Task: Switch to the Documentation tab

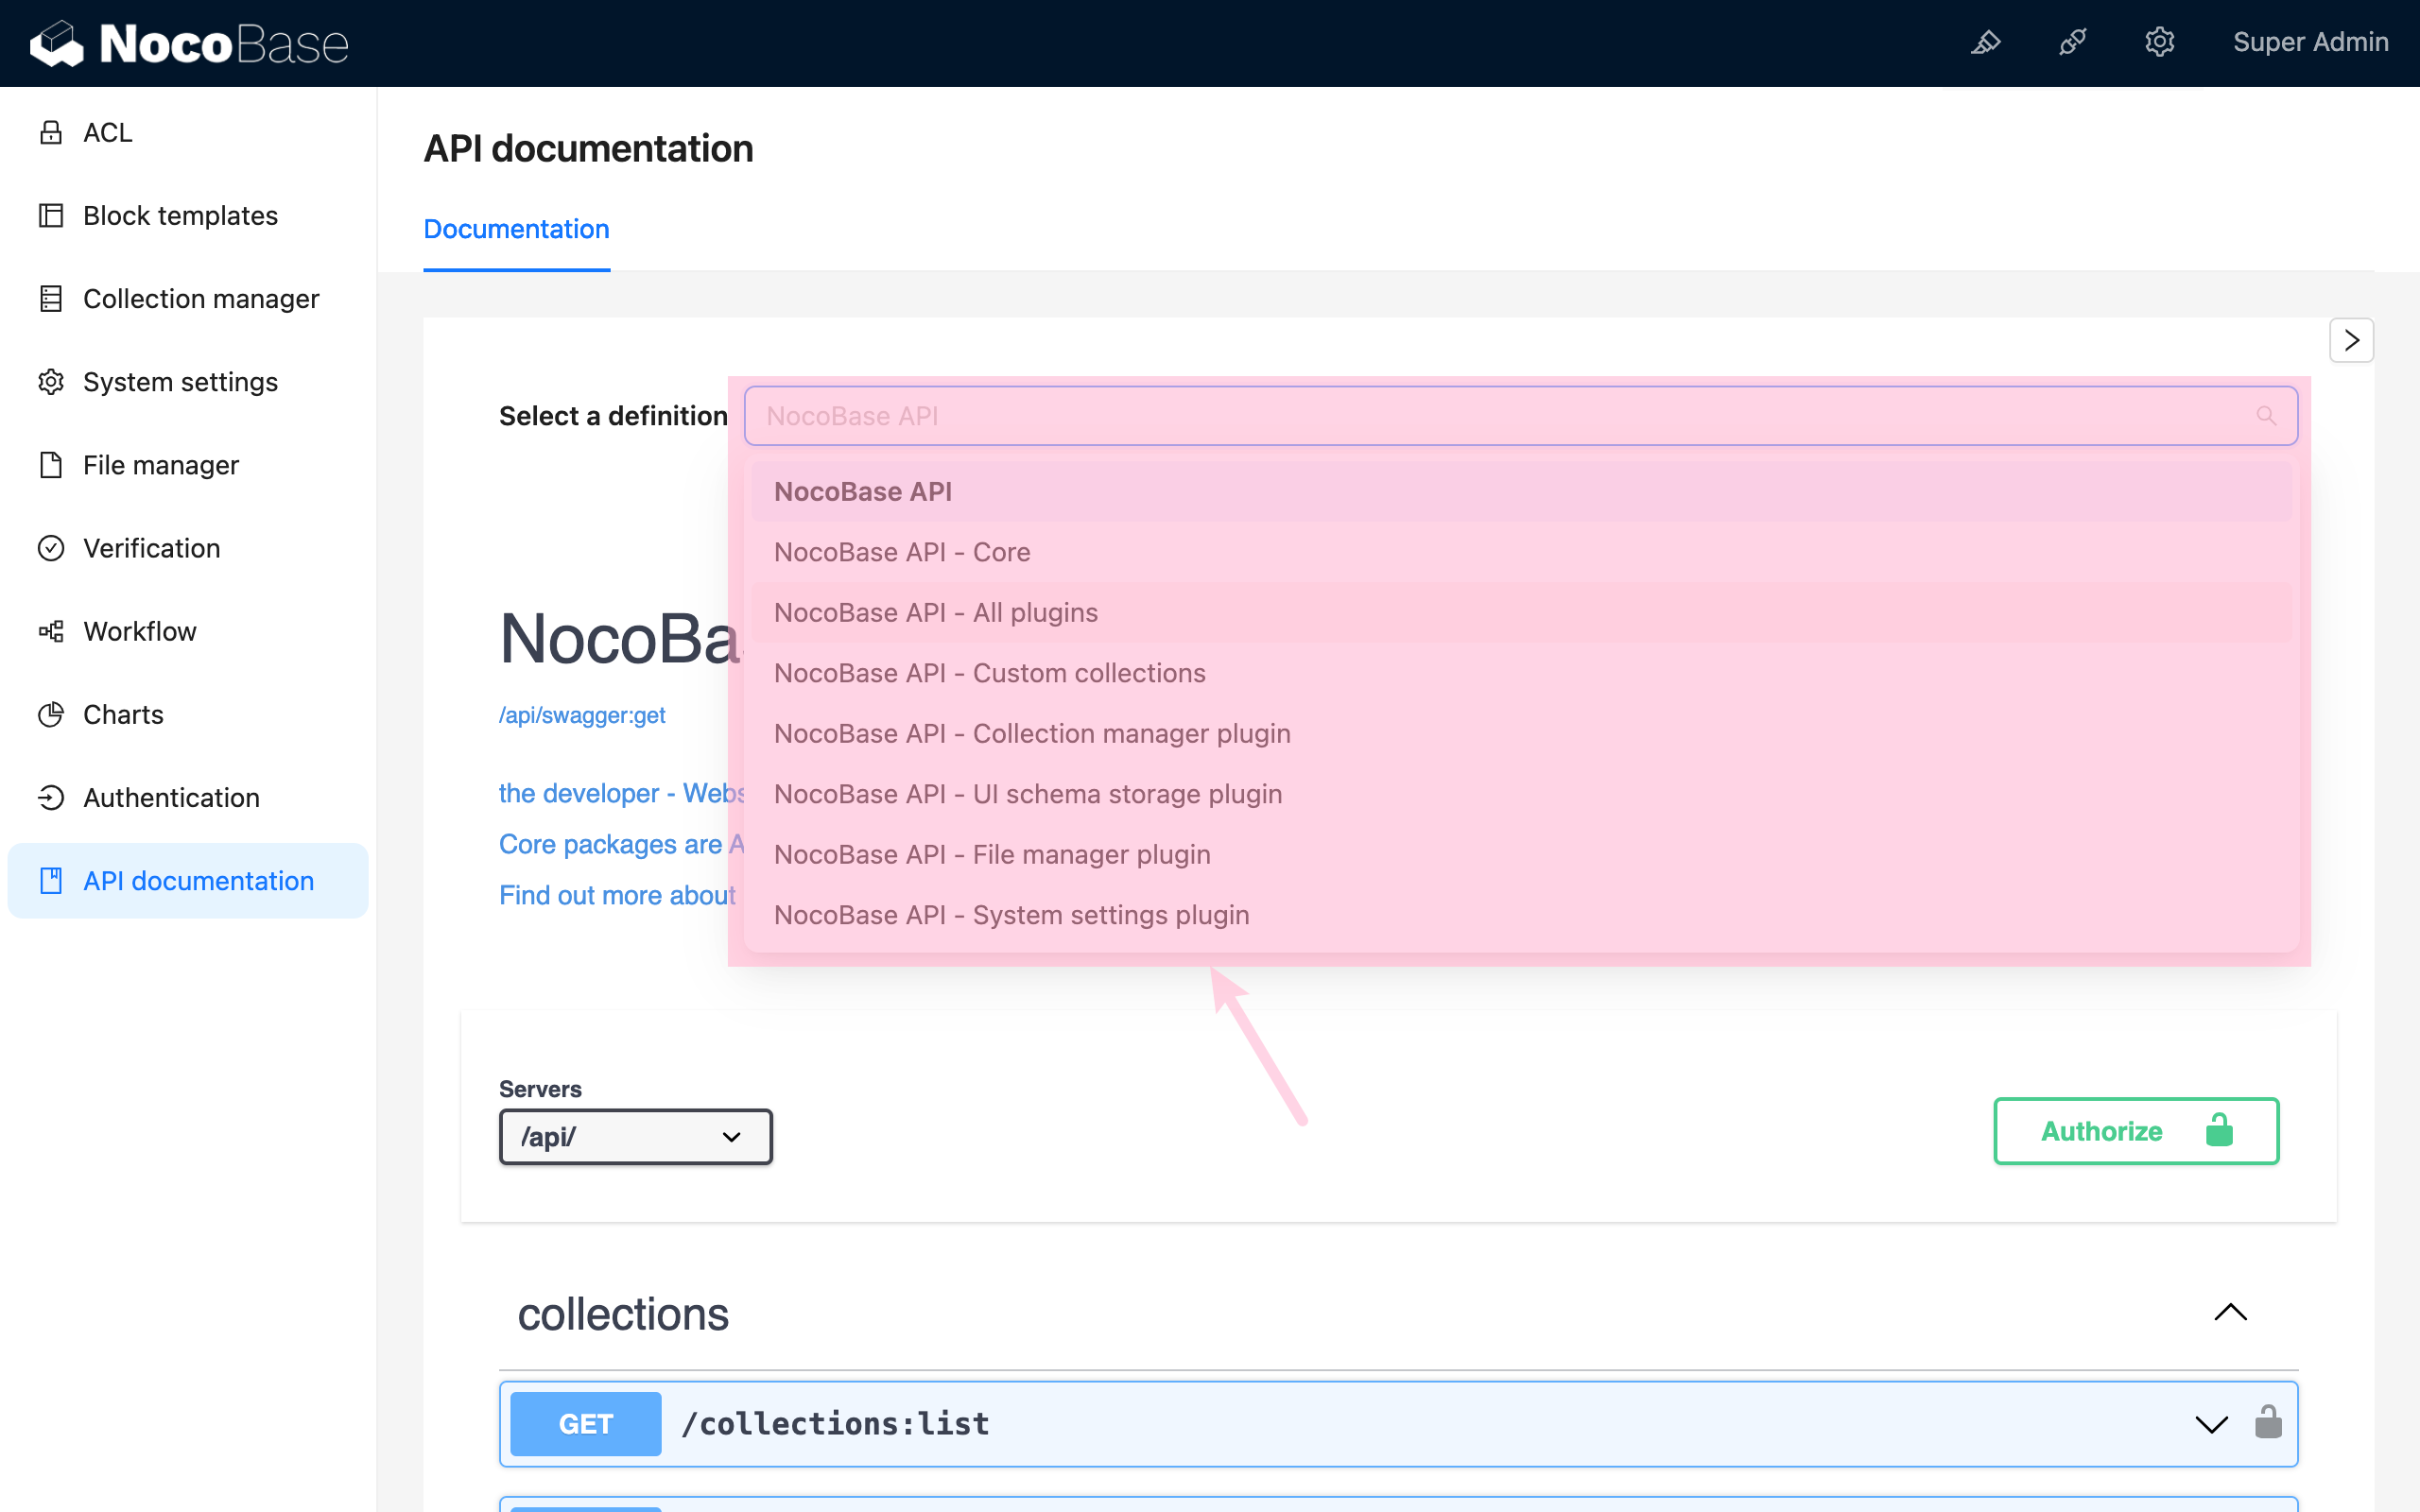Action: [x=516, y=229]
